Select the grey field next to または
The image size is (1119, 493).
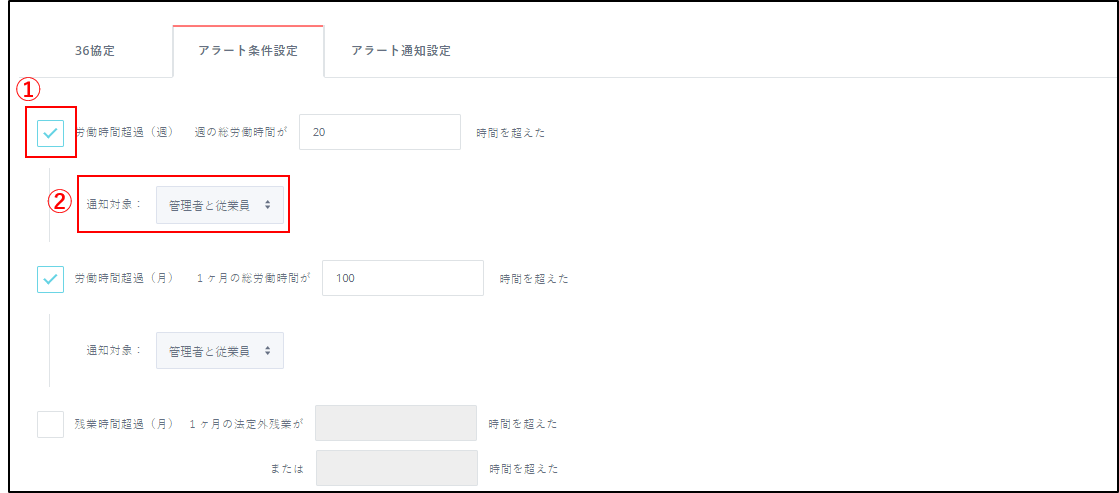click(396, 468)
